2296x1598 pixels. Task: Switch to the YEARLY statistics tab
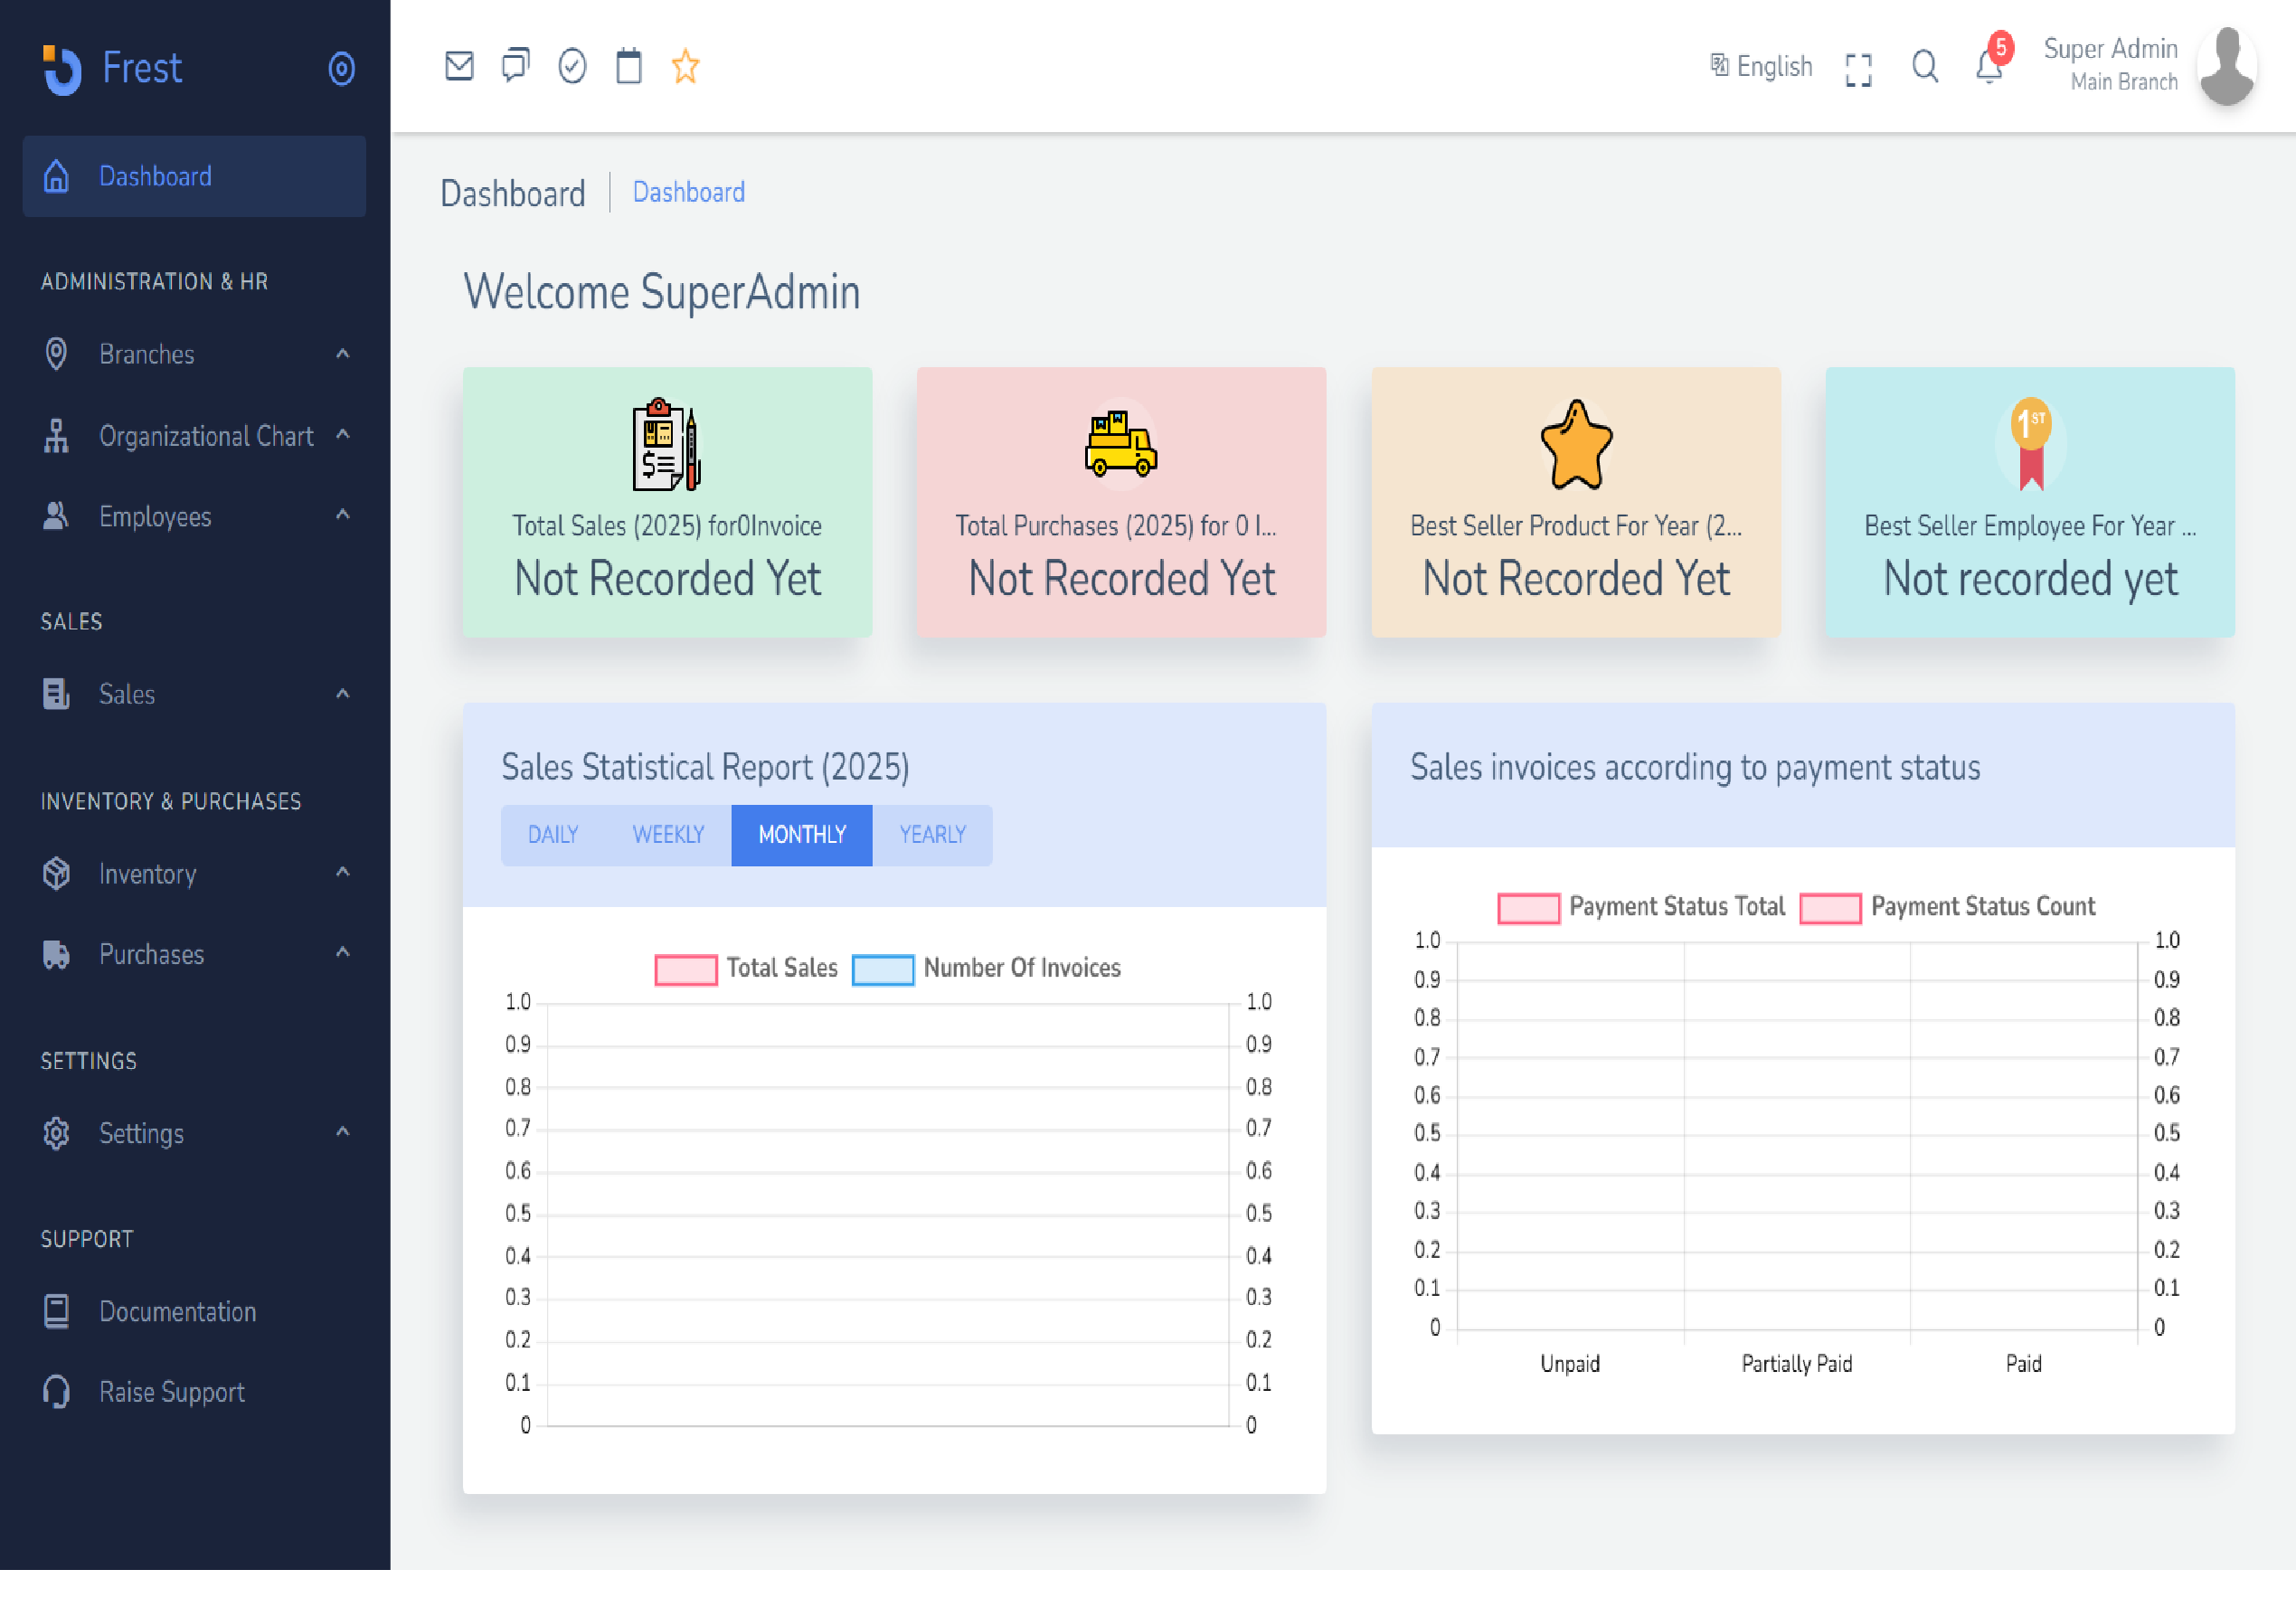(931, 834)
